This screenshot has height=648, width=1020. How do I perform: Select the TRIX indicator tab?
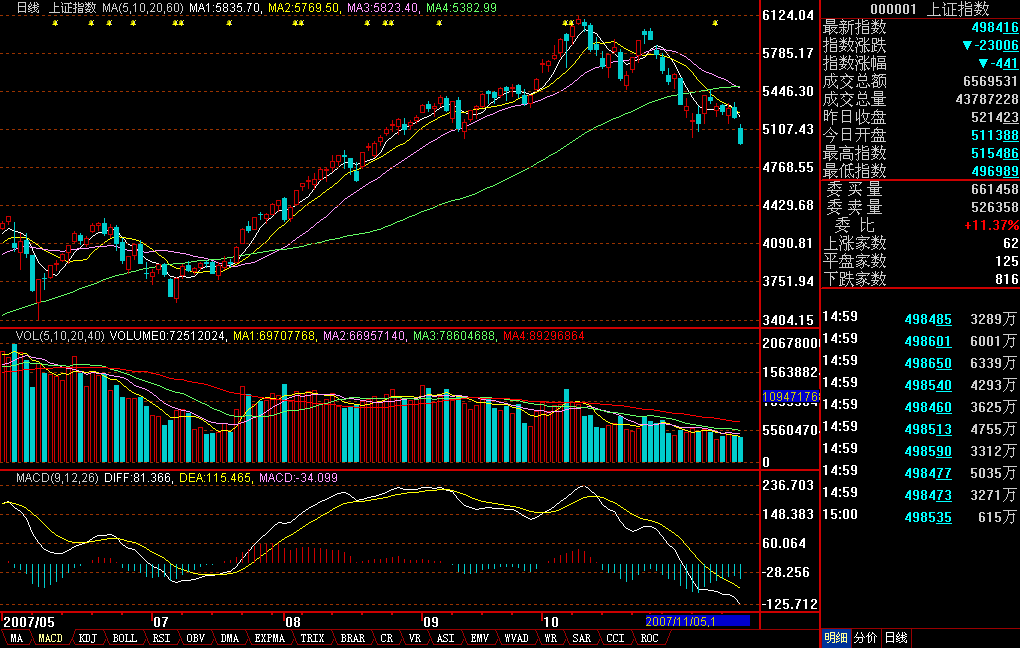(312, 638)
